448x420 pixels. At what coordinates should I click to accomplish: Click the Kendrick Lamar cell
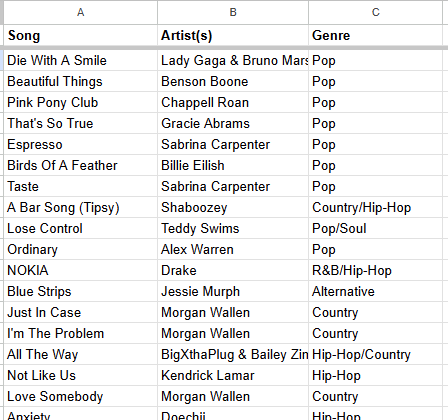pos(233,375)
